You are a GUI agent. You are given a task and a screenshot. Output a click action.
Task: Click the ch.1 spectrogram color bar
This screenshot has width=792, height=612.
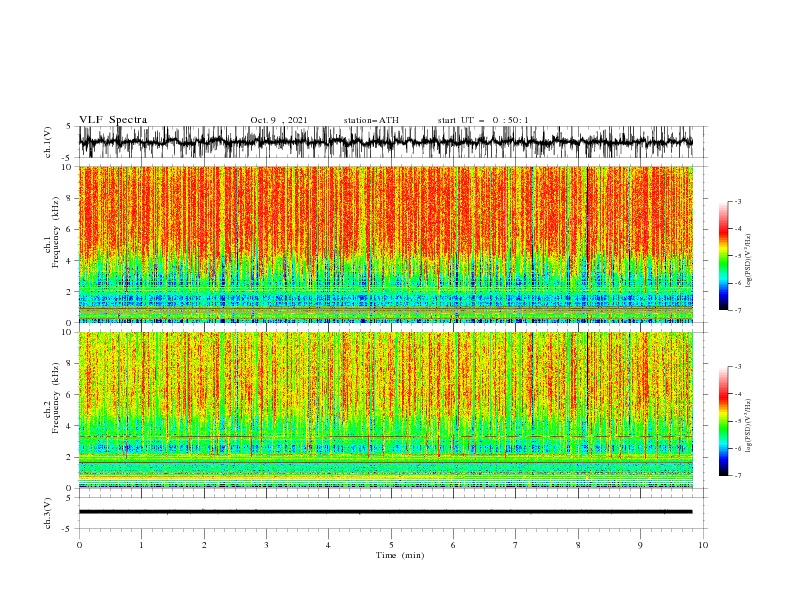click(x=724, y=256)
